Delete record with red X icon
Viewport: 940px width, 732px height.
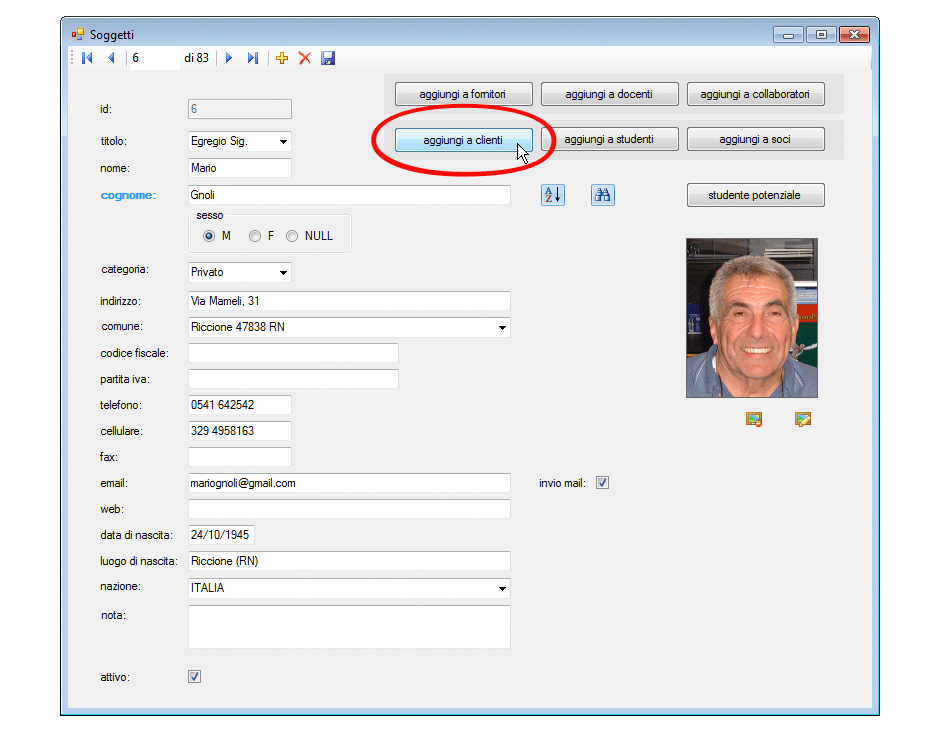(x=305, y=58)
